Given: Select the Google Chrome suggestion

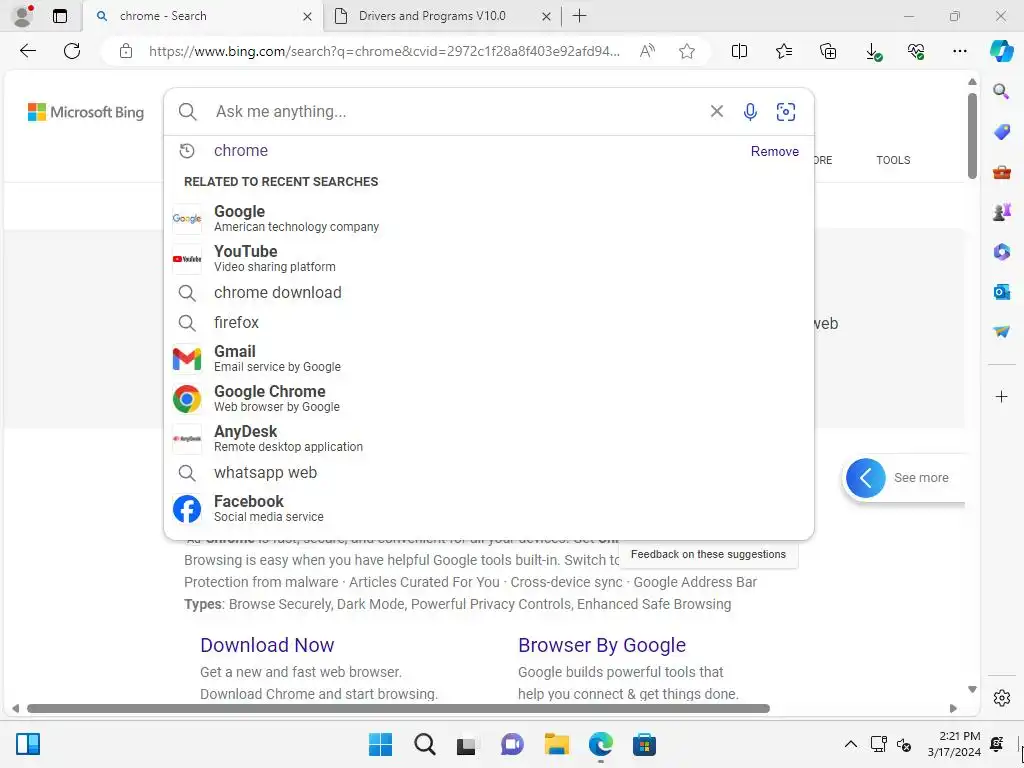Looking at the screenshot, I should 488,398.
